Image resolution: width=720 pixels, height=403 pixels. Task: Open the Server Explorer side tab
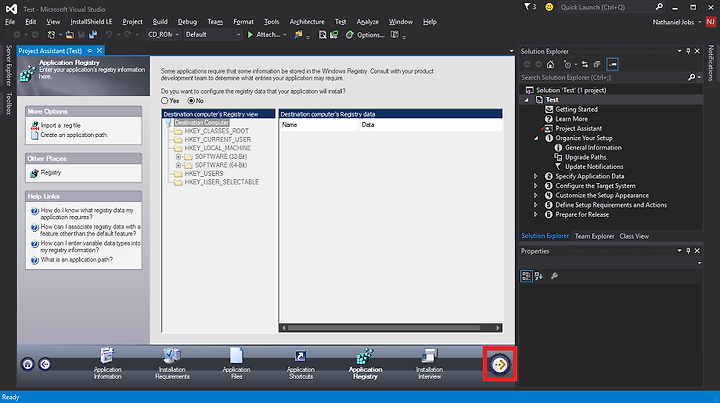click(x=9, y=66)
